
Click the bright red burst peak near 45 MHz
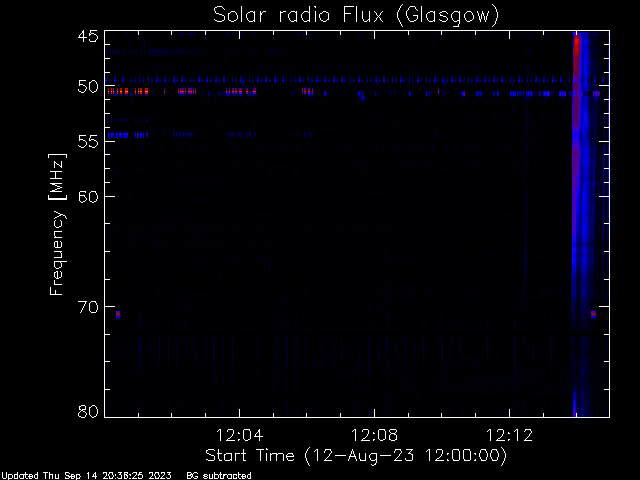pyautogui.click(x=576, y=46)
